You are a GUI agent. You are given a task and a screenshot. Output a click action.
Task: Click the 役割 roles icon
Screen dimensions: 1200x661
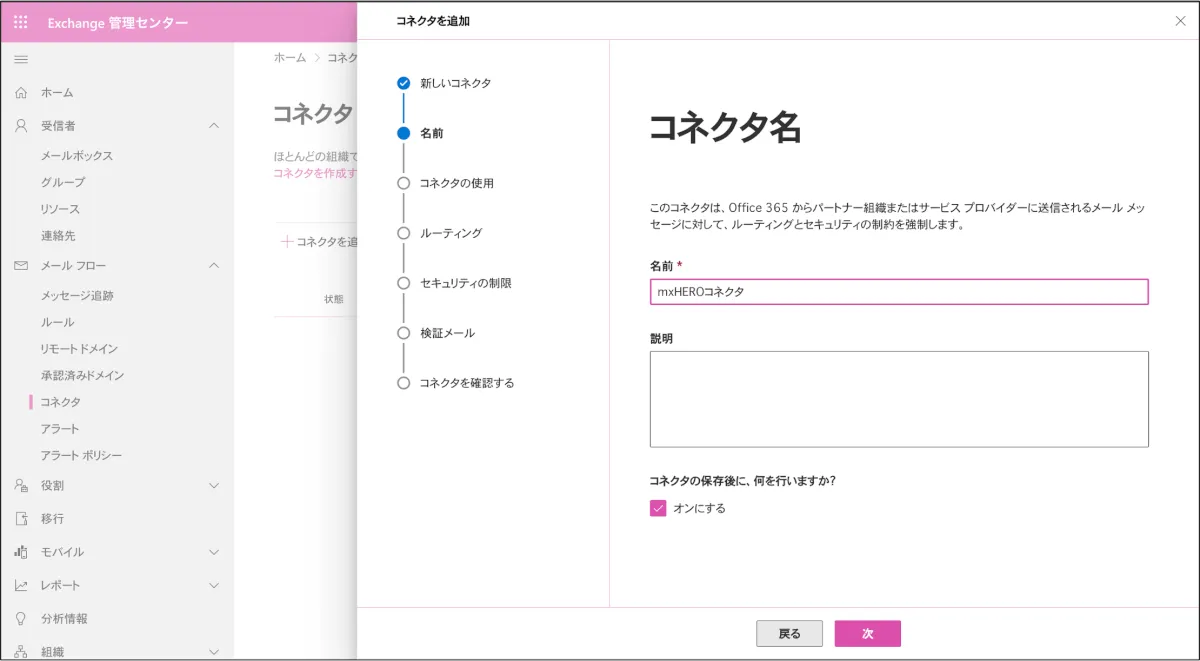click(x=21, y=486)
